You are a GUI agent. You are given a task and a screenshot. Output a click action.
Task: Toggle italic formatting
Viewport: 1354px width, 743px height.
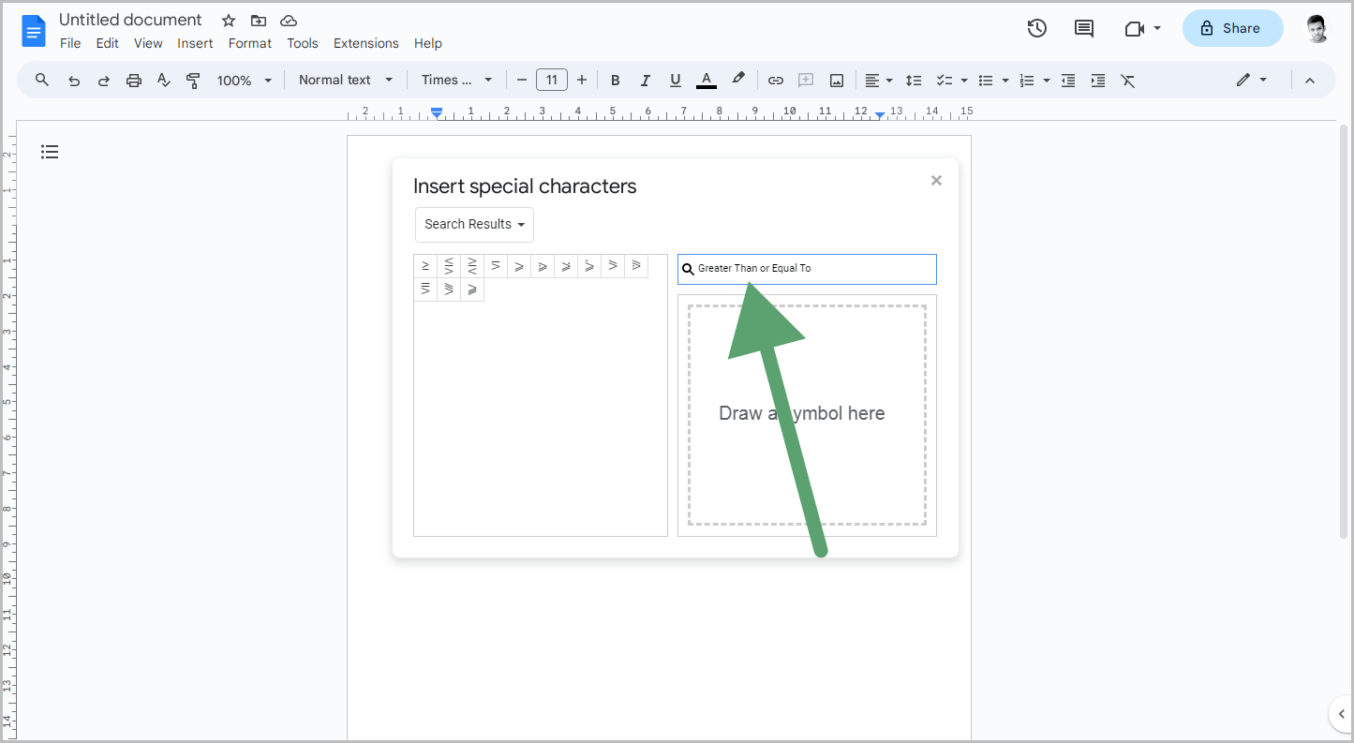click(x=645, y=80)
